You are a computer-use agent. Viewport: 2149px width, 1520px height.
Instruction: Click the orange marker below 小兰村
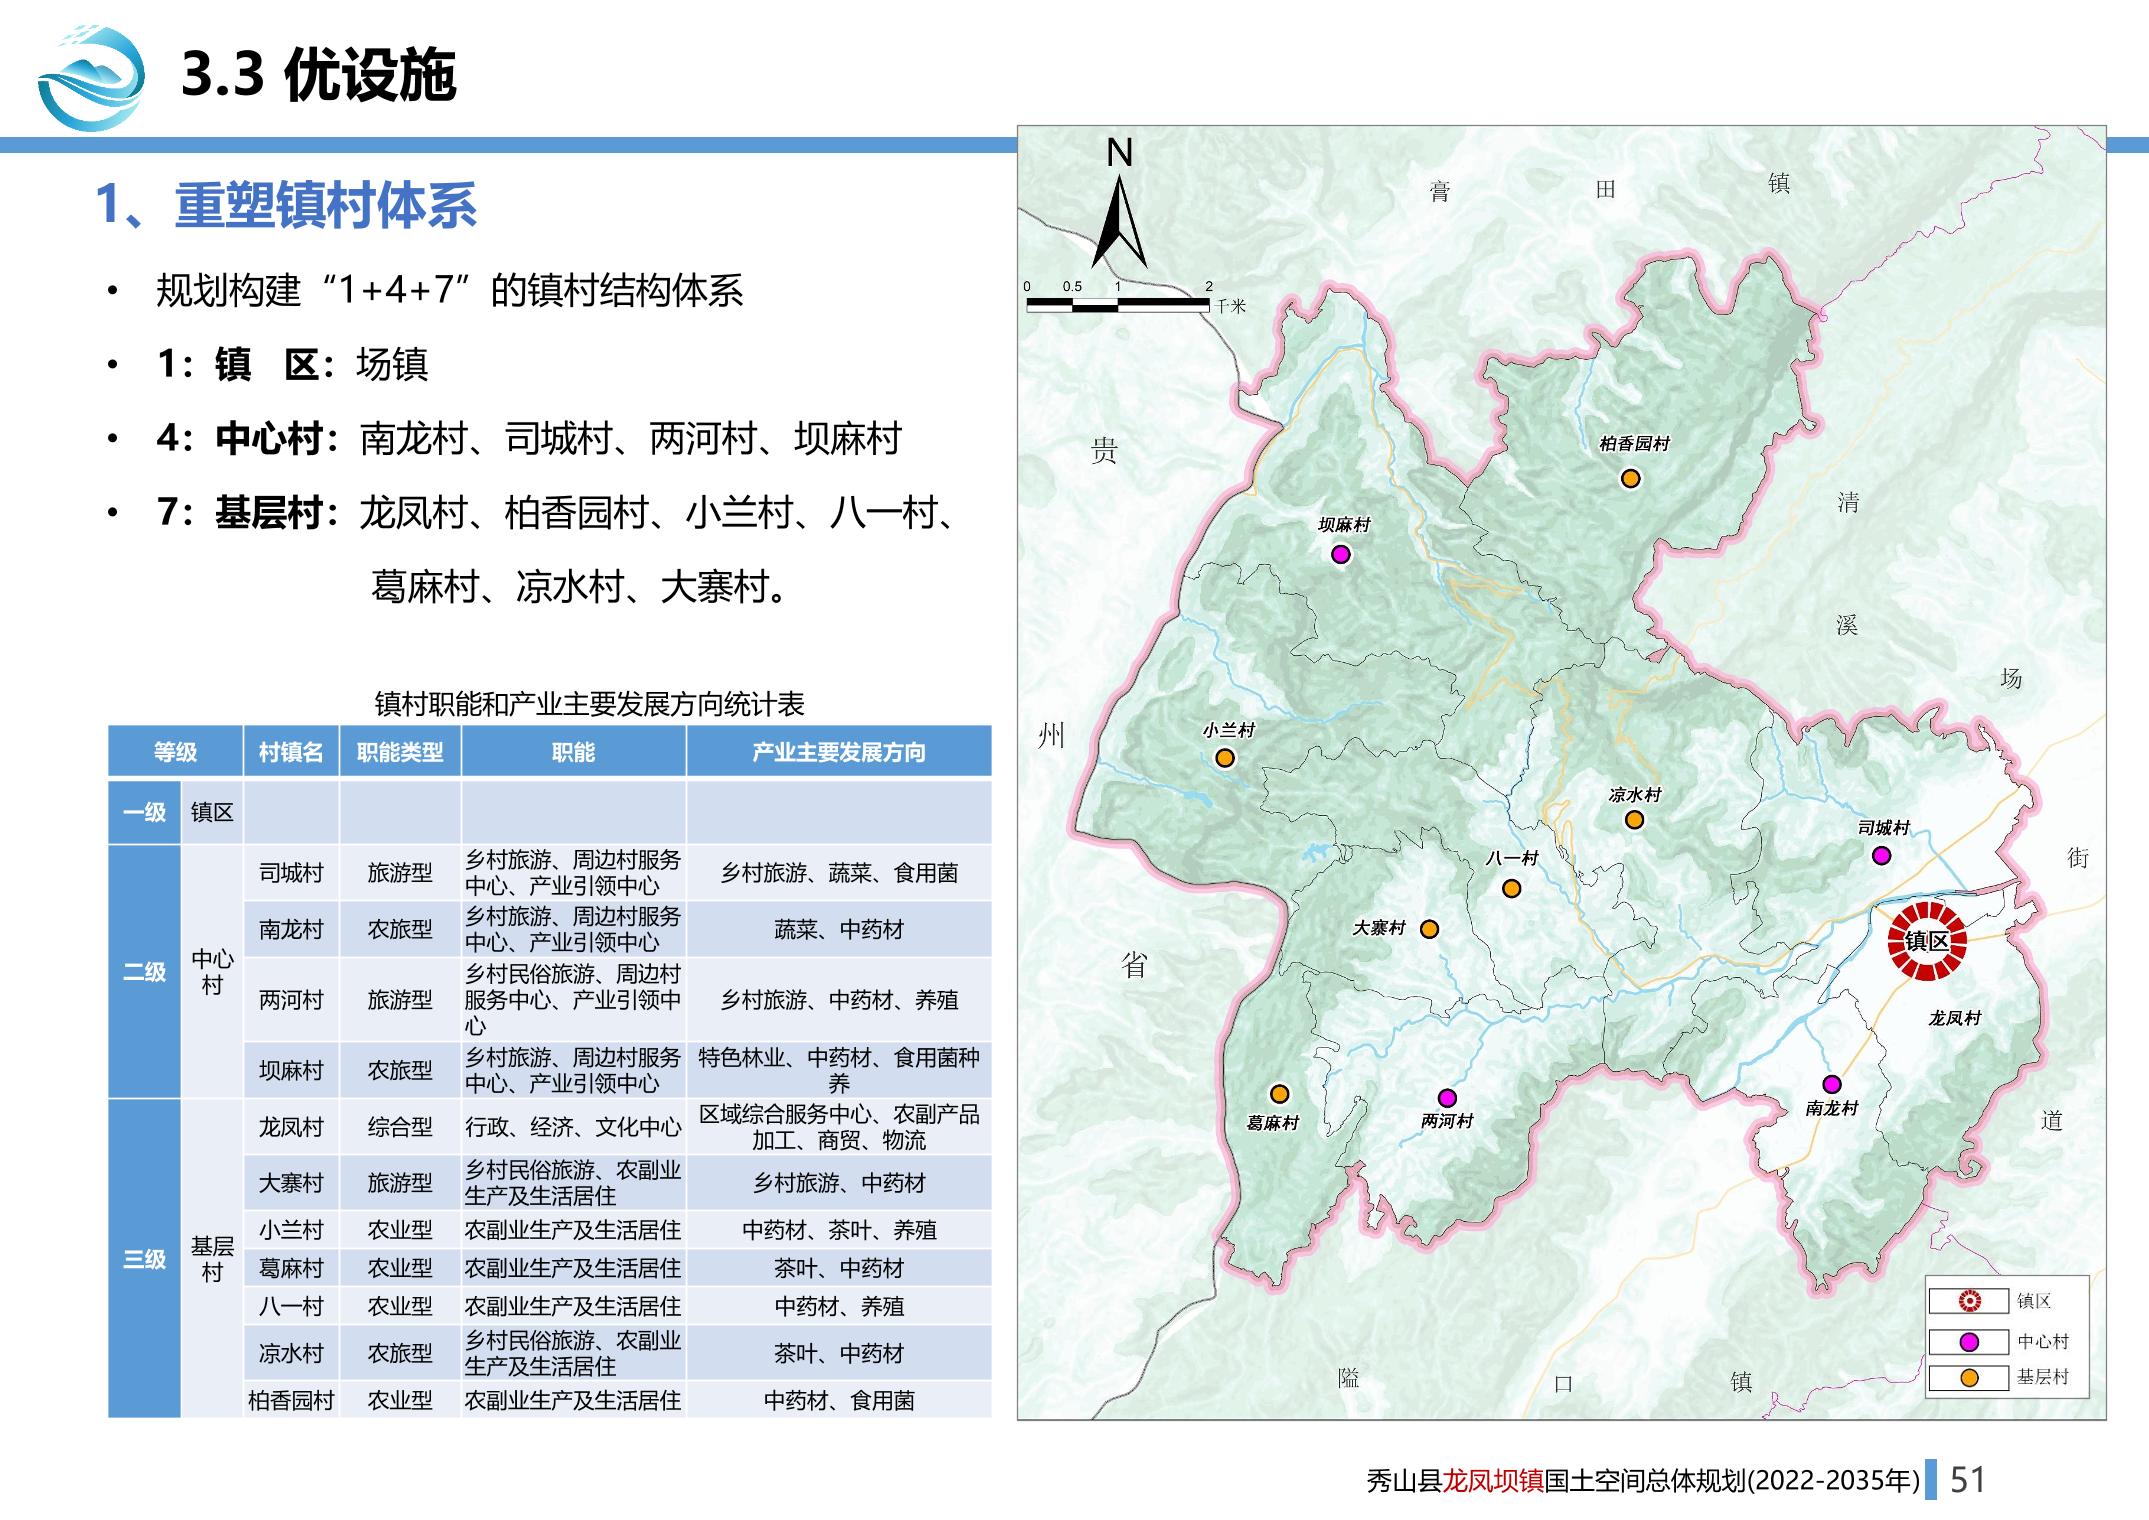tap(1225, 758)
